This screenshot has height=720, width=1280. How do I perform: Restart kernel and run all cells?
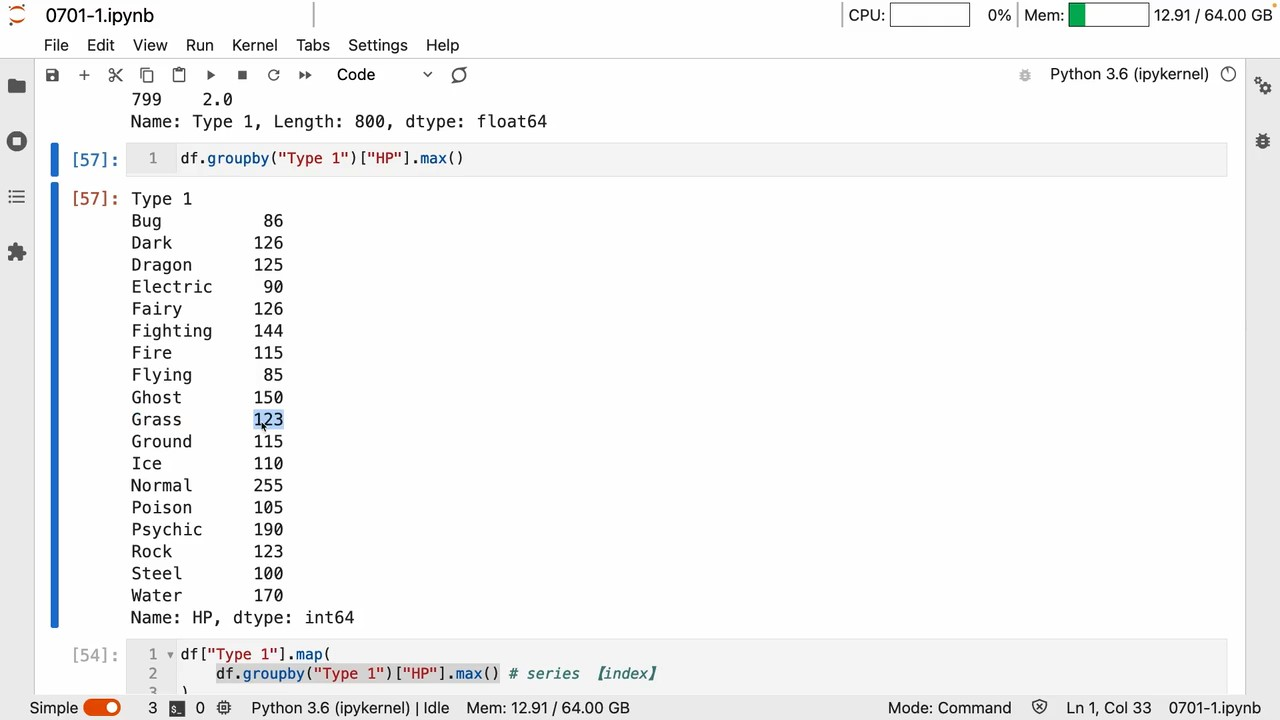(x=305, y=75)
